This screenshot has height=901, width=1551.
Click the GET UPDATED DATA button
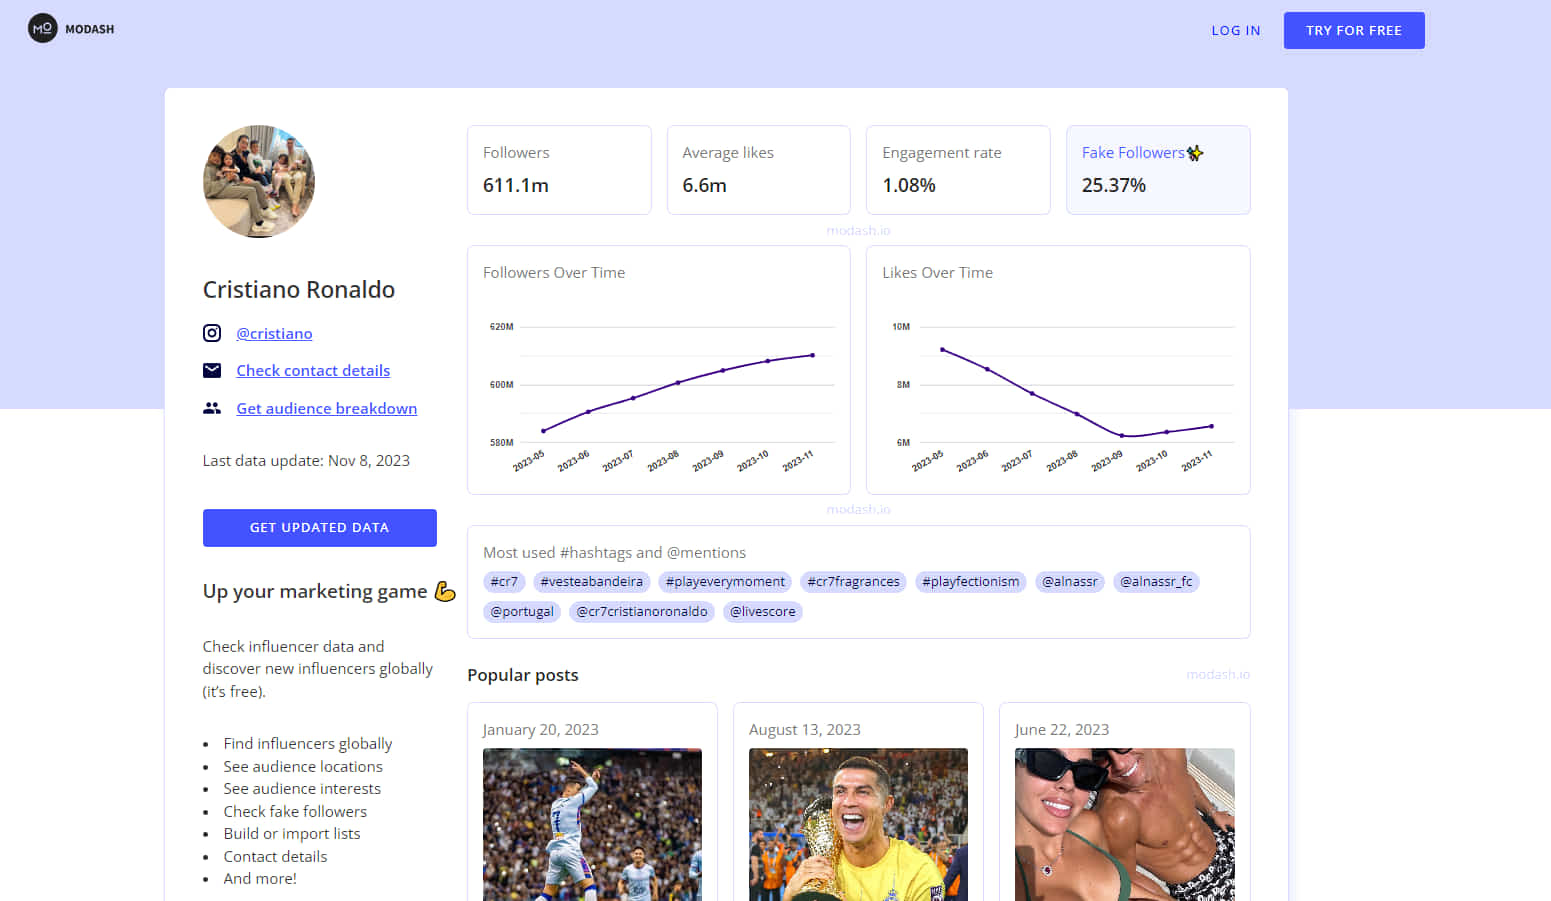(320, 528)
